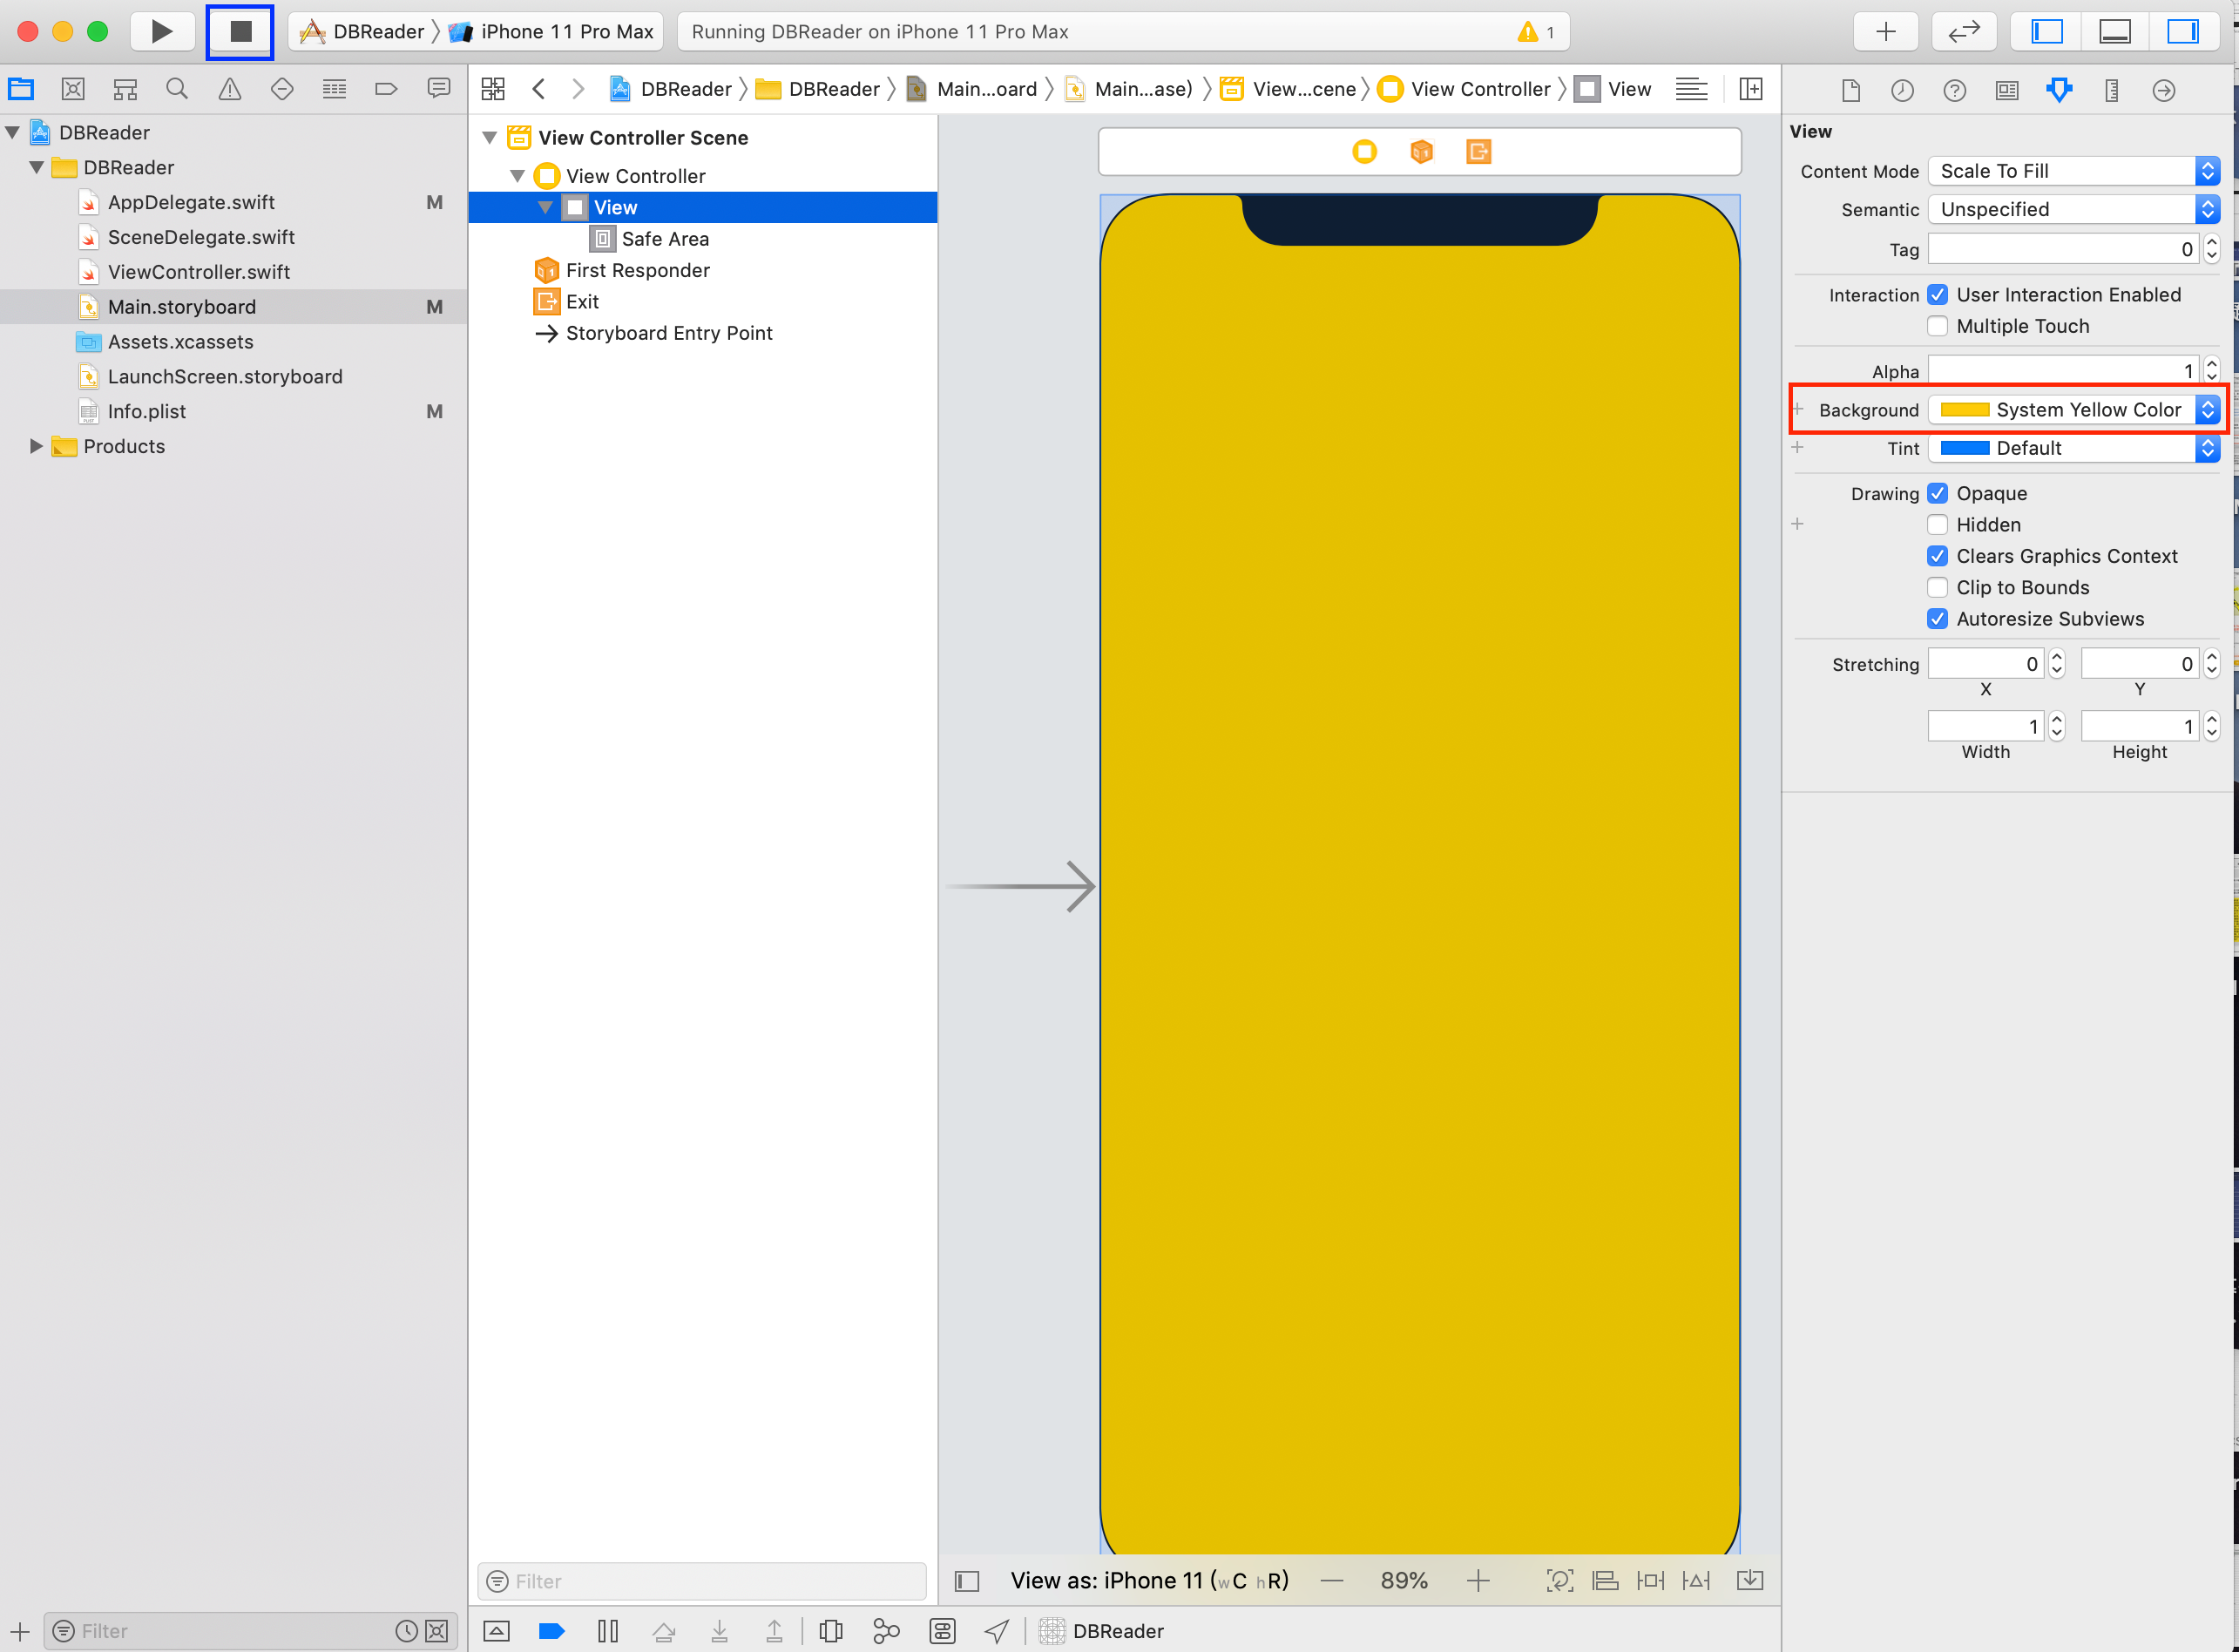Open the Source Control navigator
Image resolution: width=2239 pixels, height=1652 pixels.
[73, 89]
